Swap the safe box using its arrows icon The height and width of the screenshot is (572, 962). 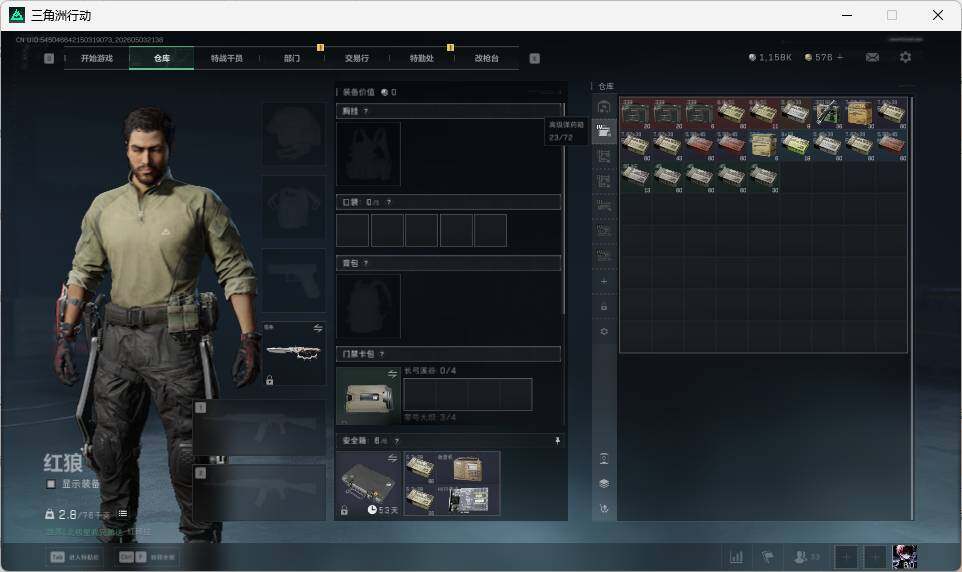pos(392,458)
